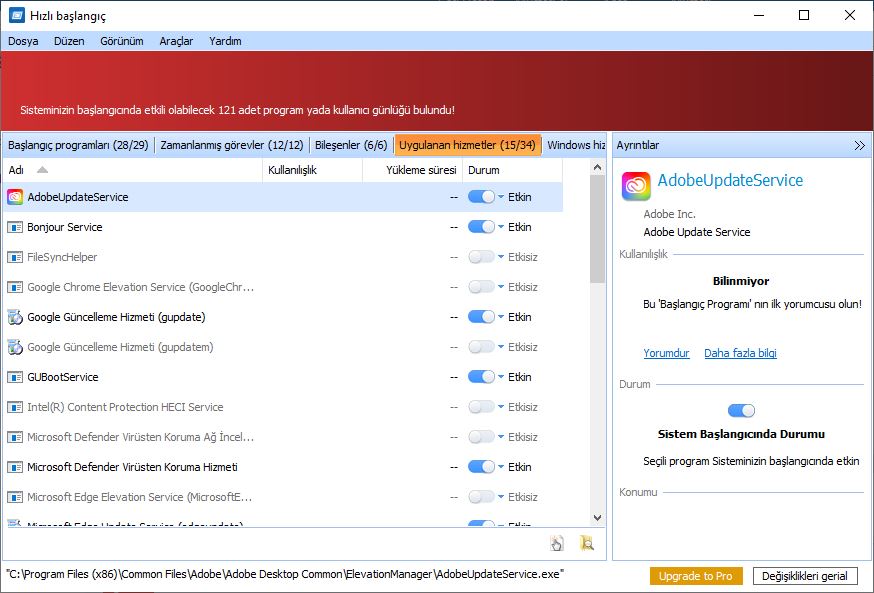Open the Yorumdur link
Viewport: 874px width, 593px height.
point(666,353)
